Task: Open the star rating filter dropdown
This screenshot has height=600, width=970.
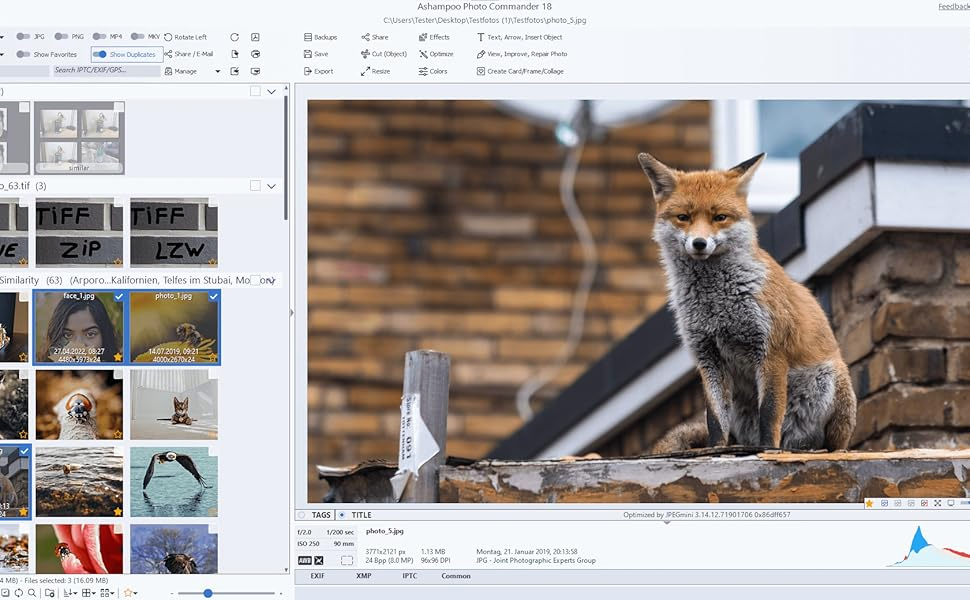Action: pyautogui.click(x=130, y=593)
